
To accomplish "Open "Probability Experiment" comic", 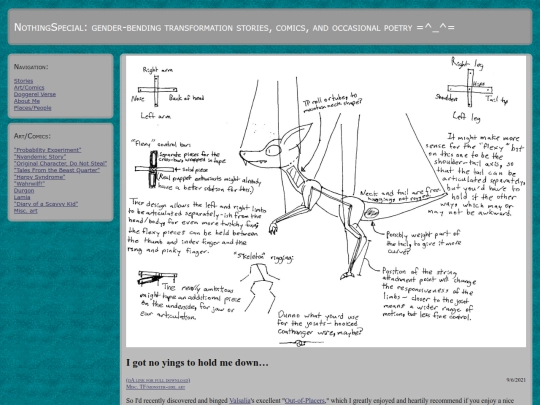I will [x=48, y=150].
